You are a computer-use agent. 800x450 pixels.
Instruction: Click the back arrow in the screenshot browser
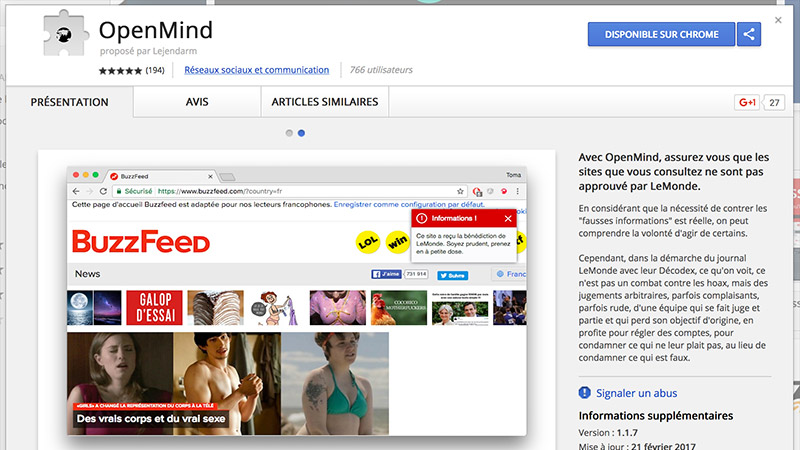coord(76,191)
